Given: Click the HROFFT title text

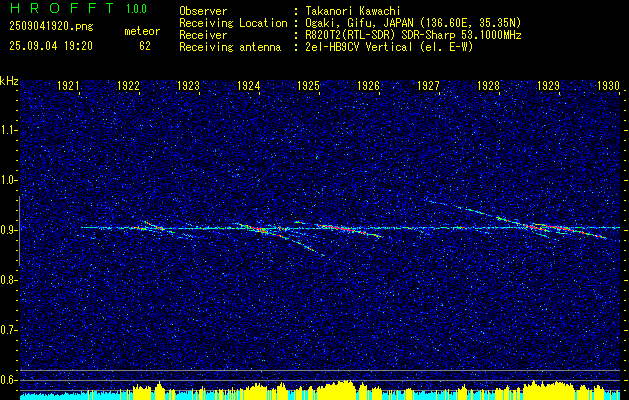Looking at the screenshot, I should (62, 8).
